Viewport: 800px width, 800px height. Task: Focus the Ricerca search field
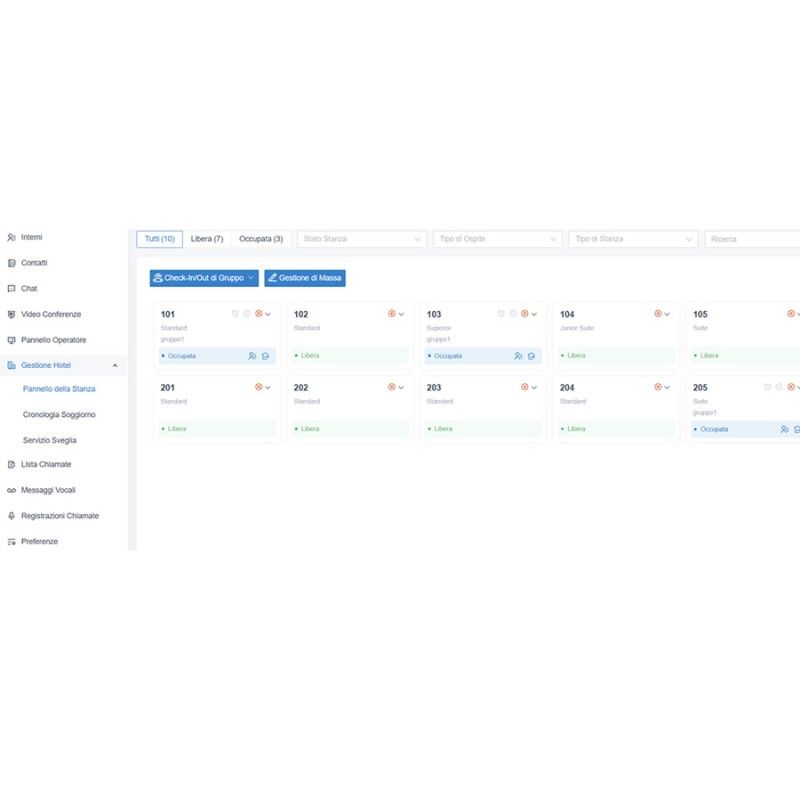(x=753, y=239)
